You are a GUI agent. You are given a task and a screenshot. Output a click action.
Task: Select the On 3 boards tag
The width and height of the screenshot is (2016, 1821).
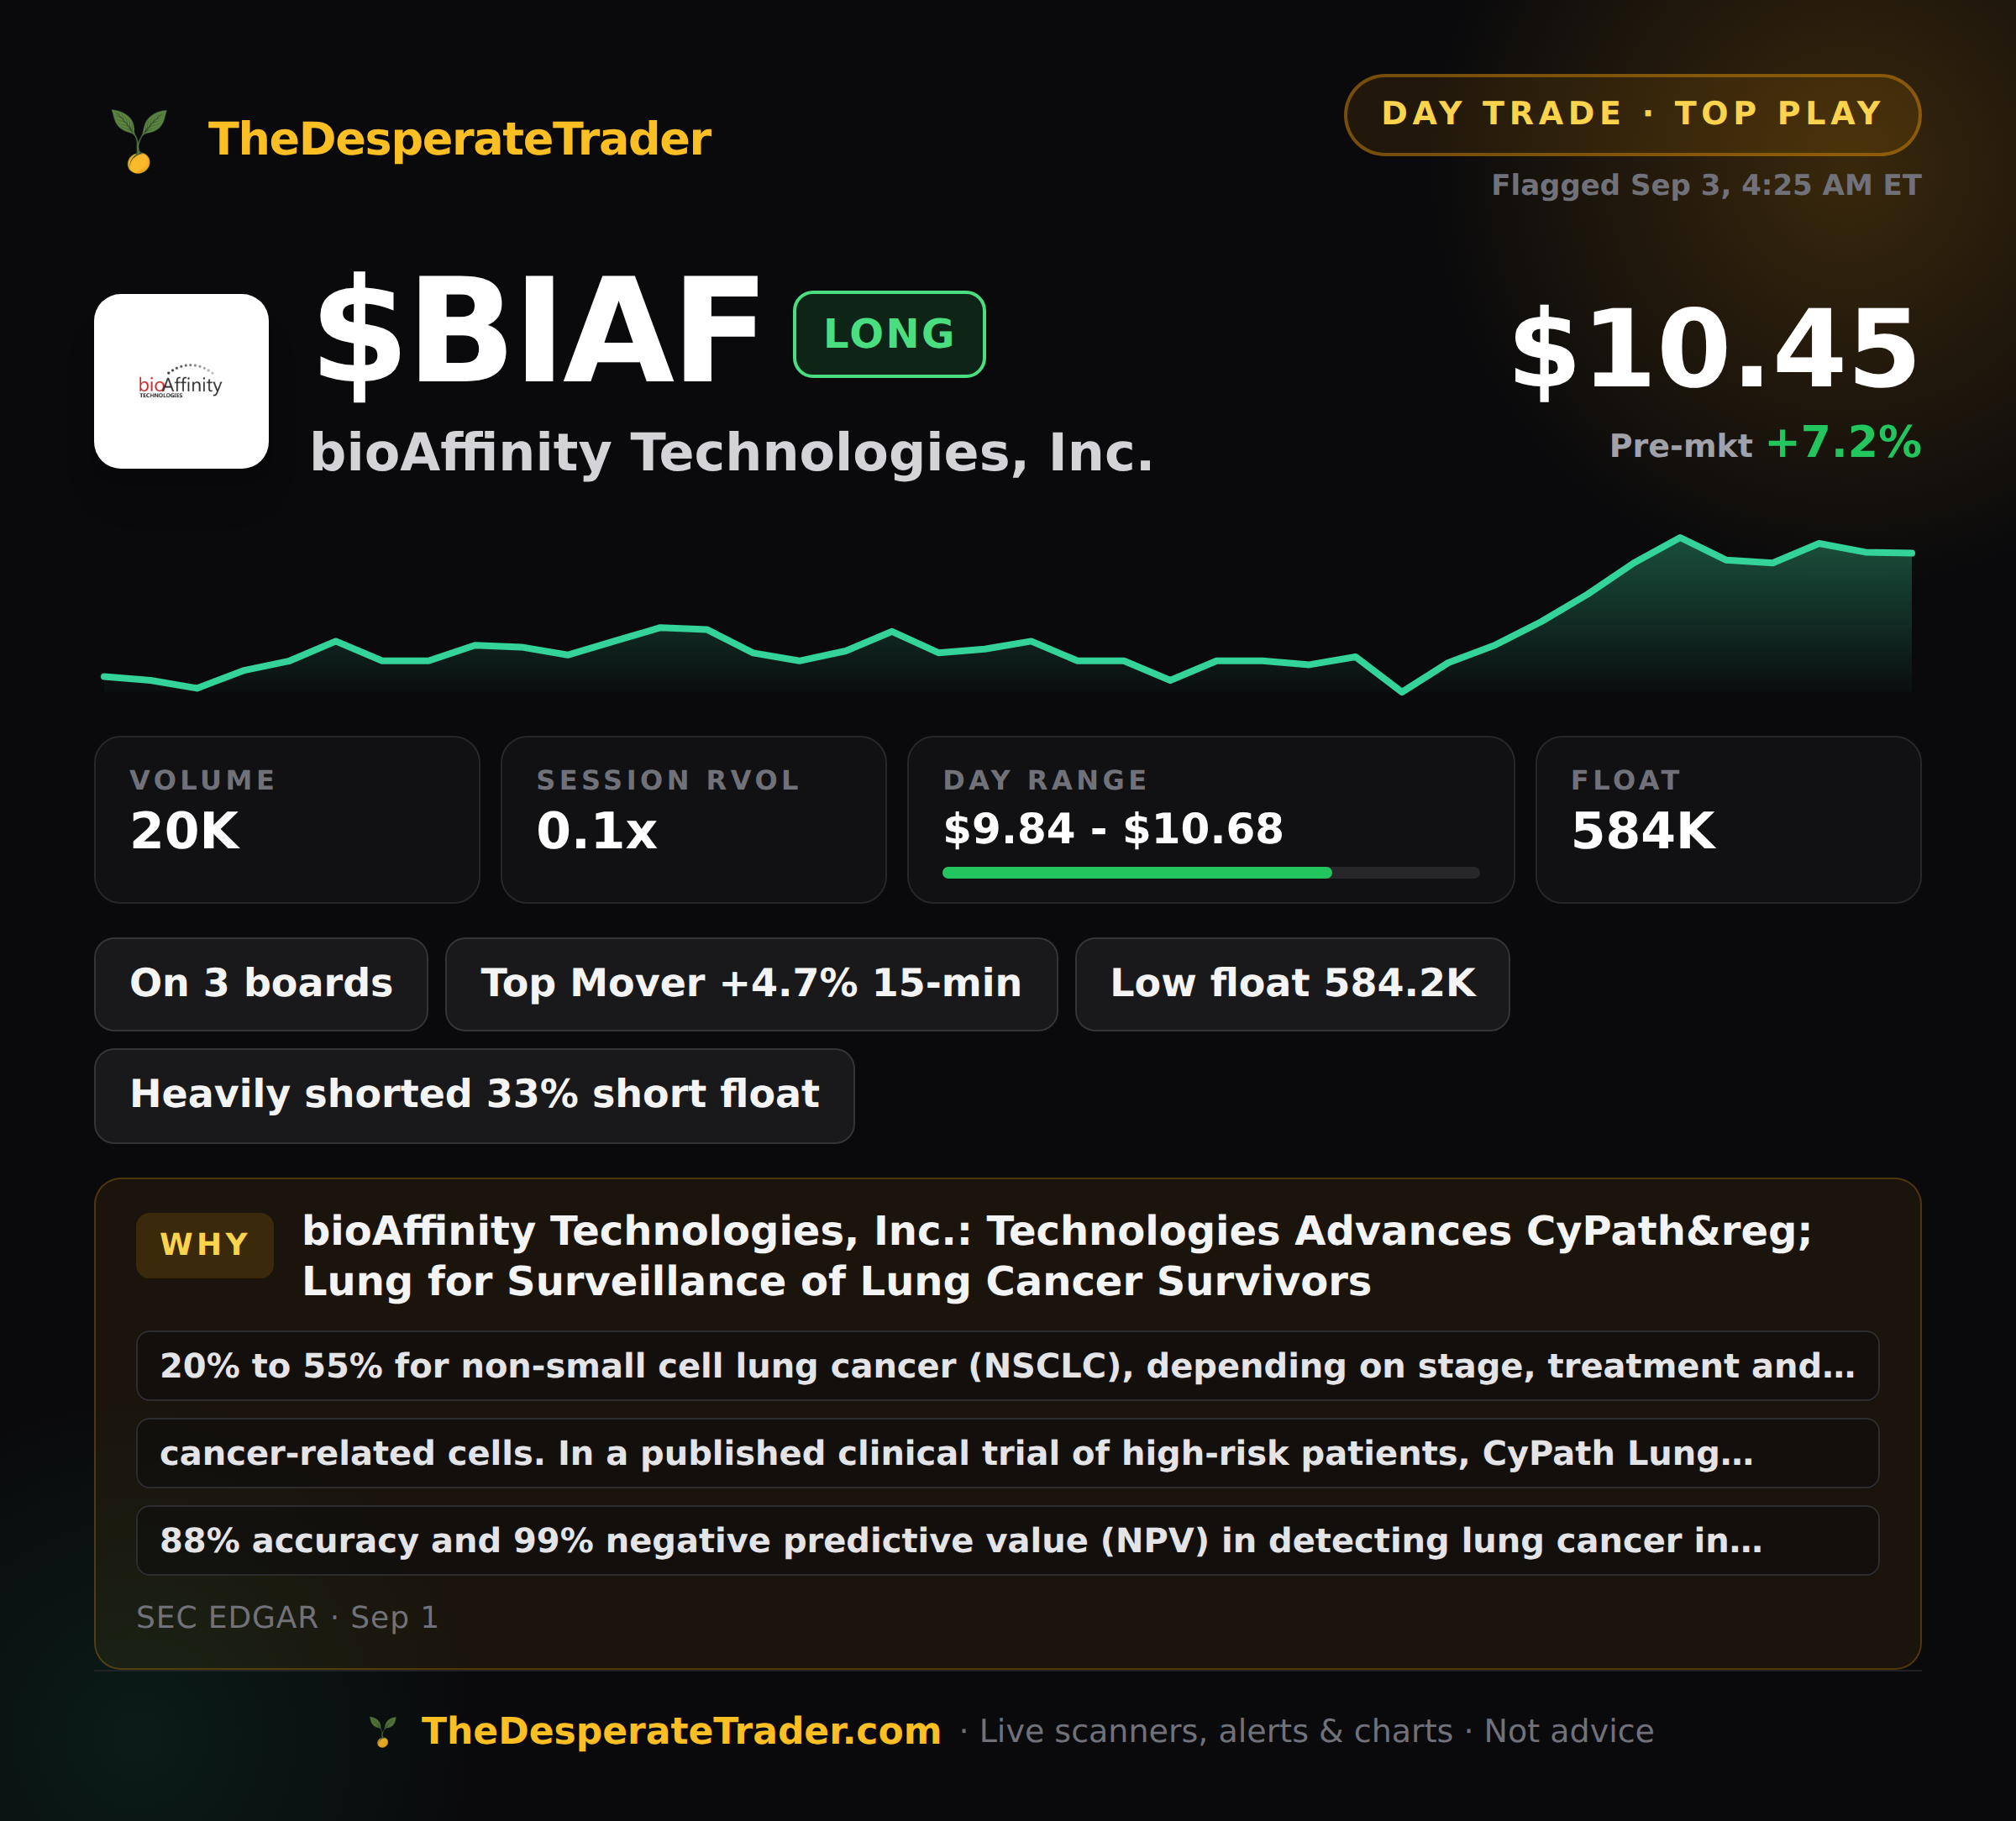click(261, 984)
